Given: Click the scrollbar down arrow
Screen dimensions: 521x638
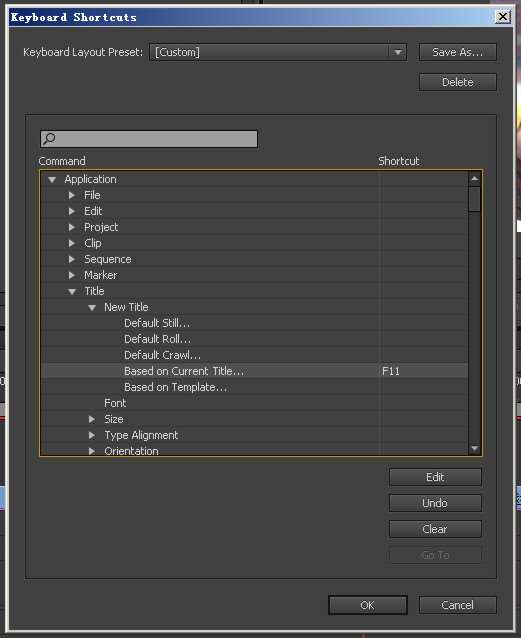Looking at the screenshot, I should pos(474,448).
